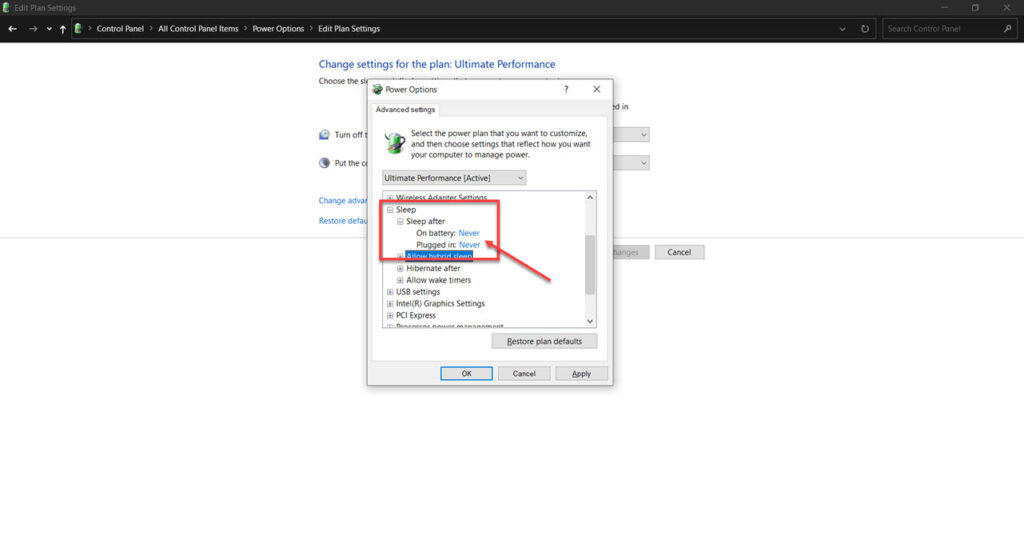
Task: Expand address bar history dropdown
Action: pos(842,29)
